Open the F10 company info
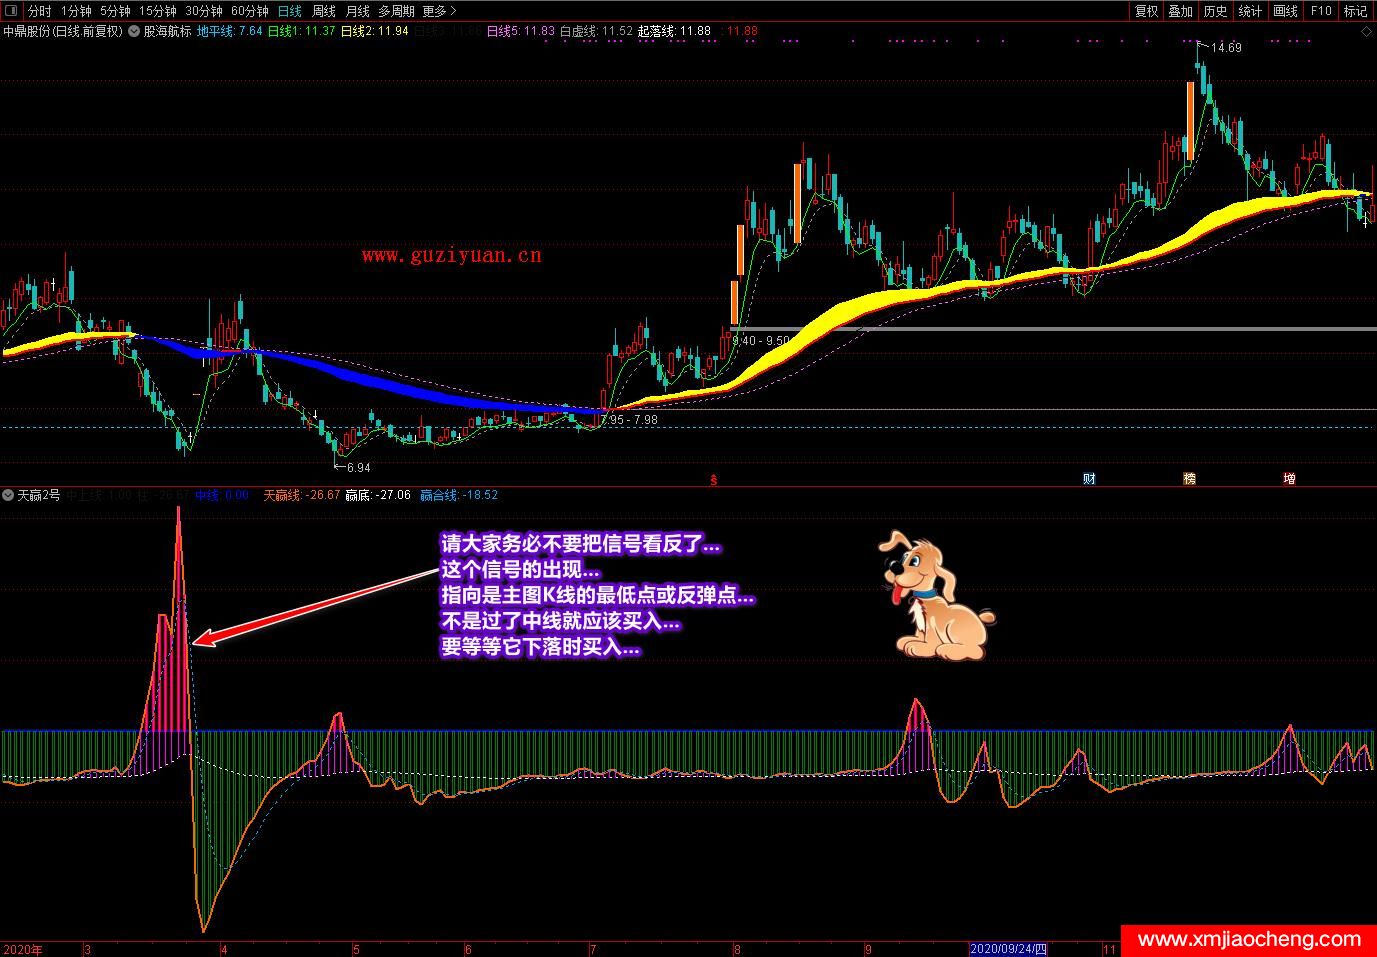Image resolution: width=1377 pixels, height=957 pixels. pos(1321,11)
